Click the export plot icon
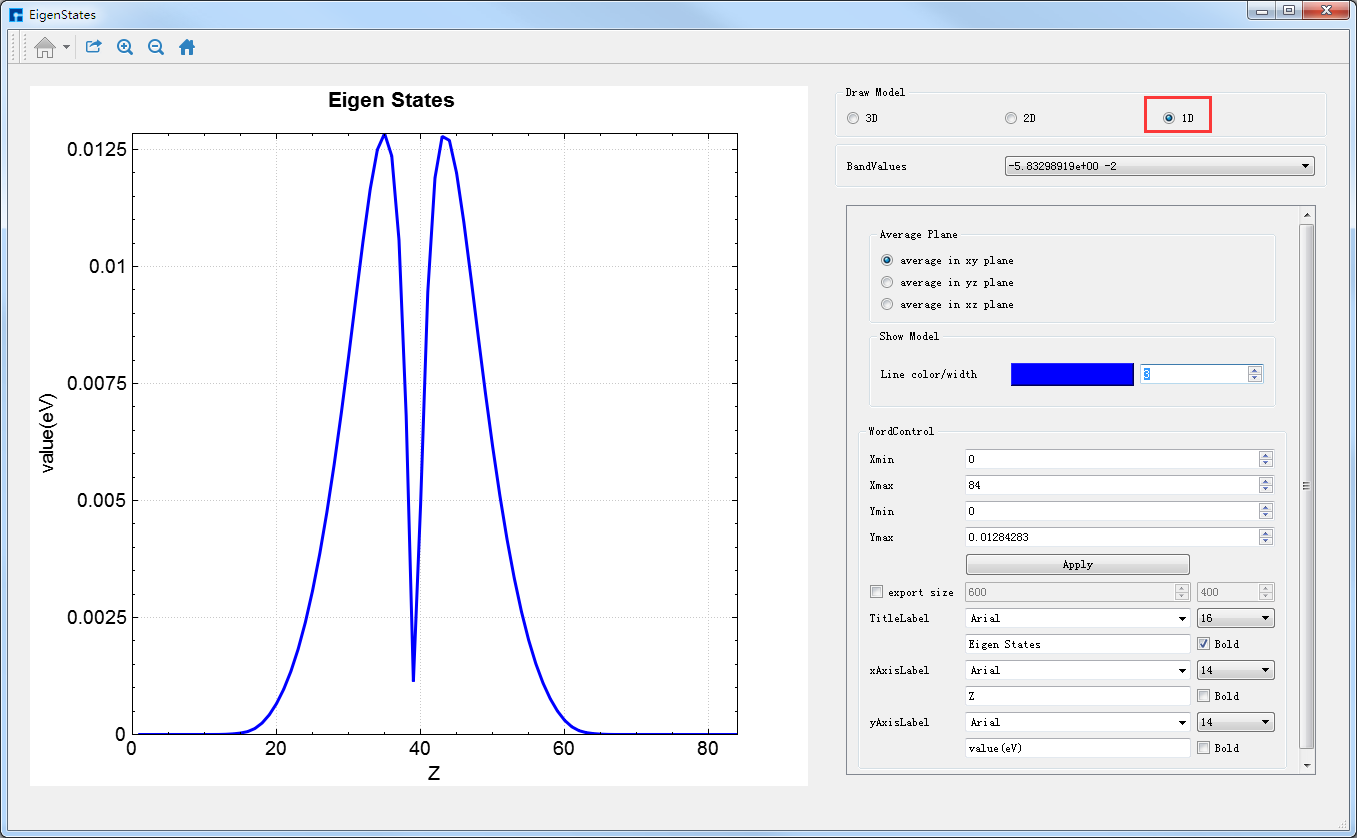 (x=93, y=47)
